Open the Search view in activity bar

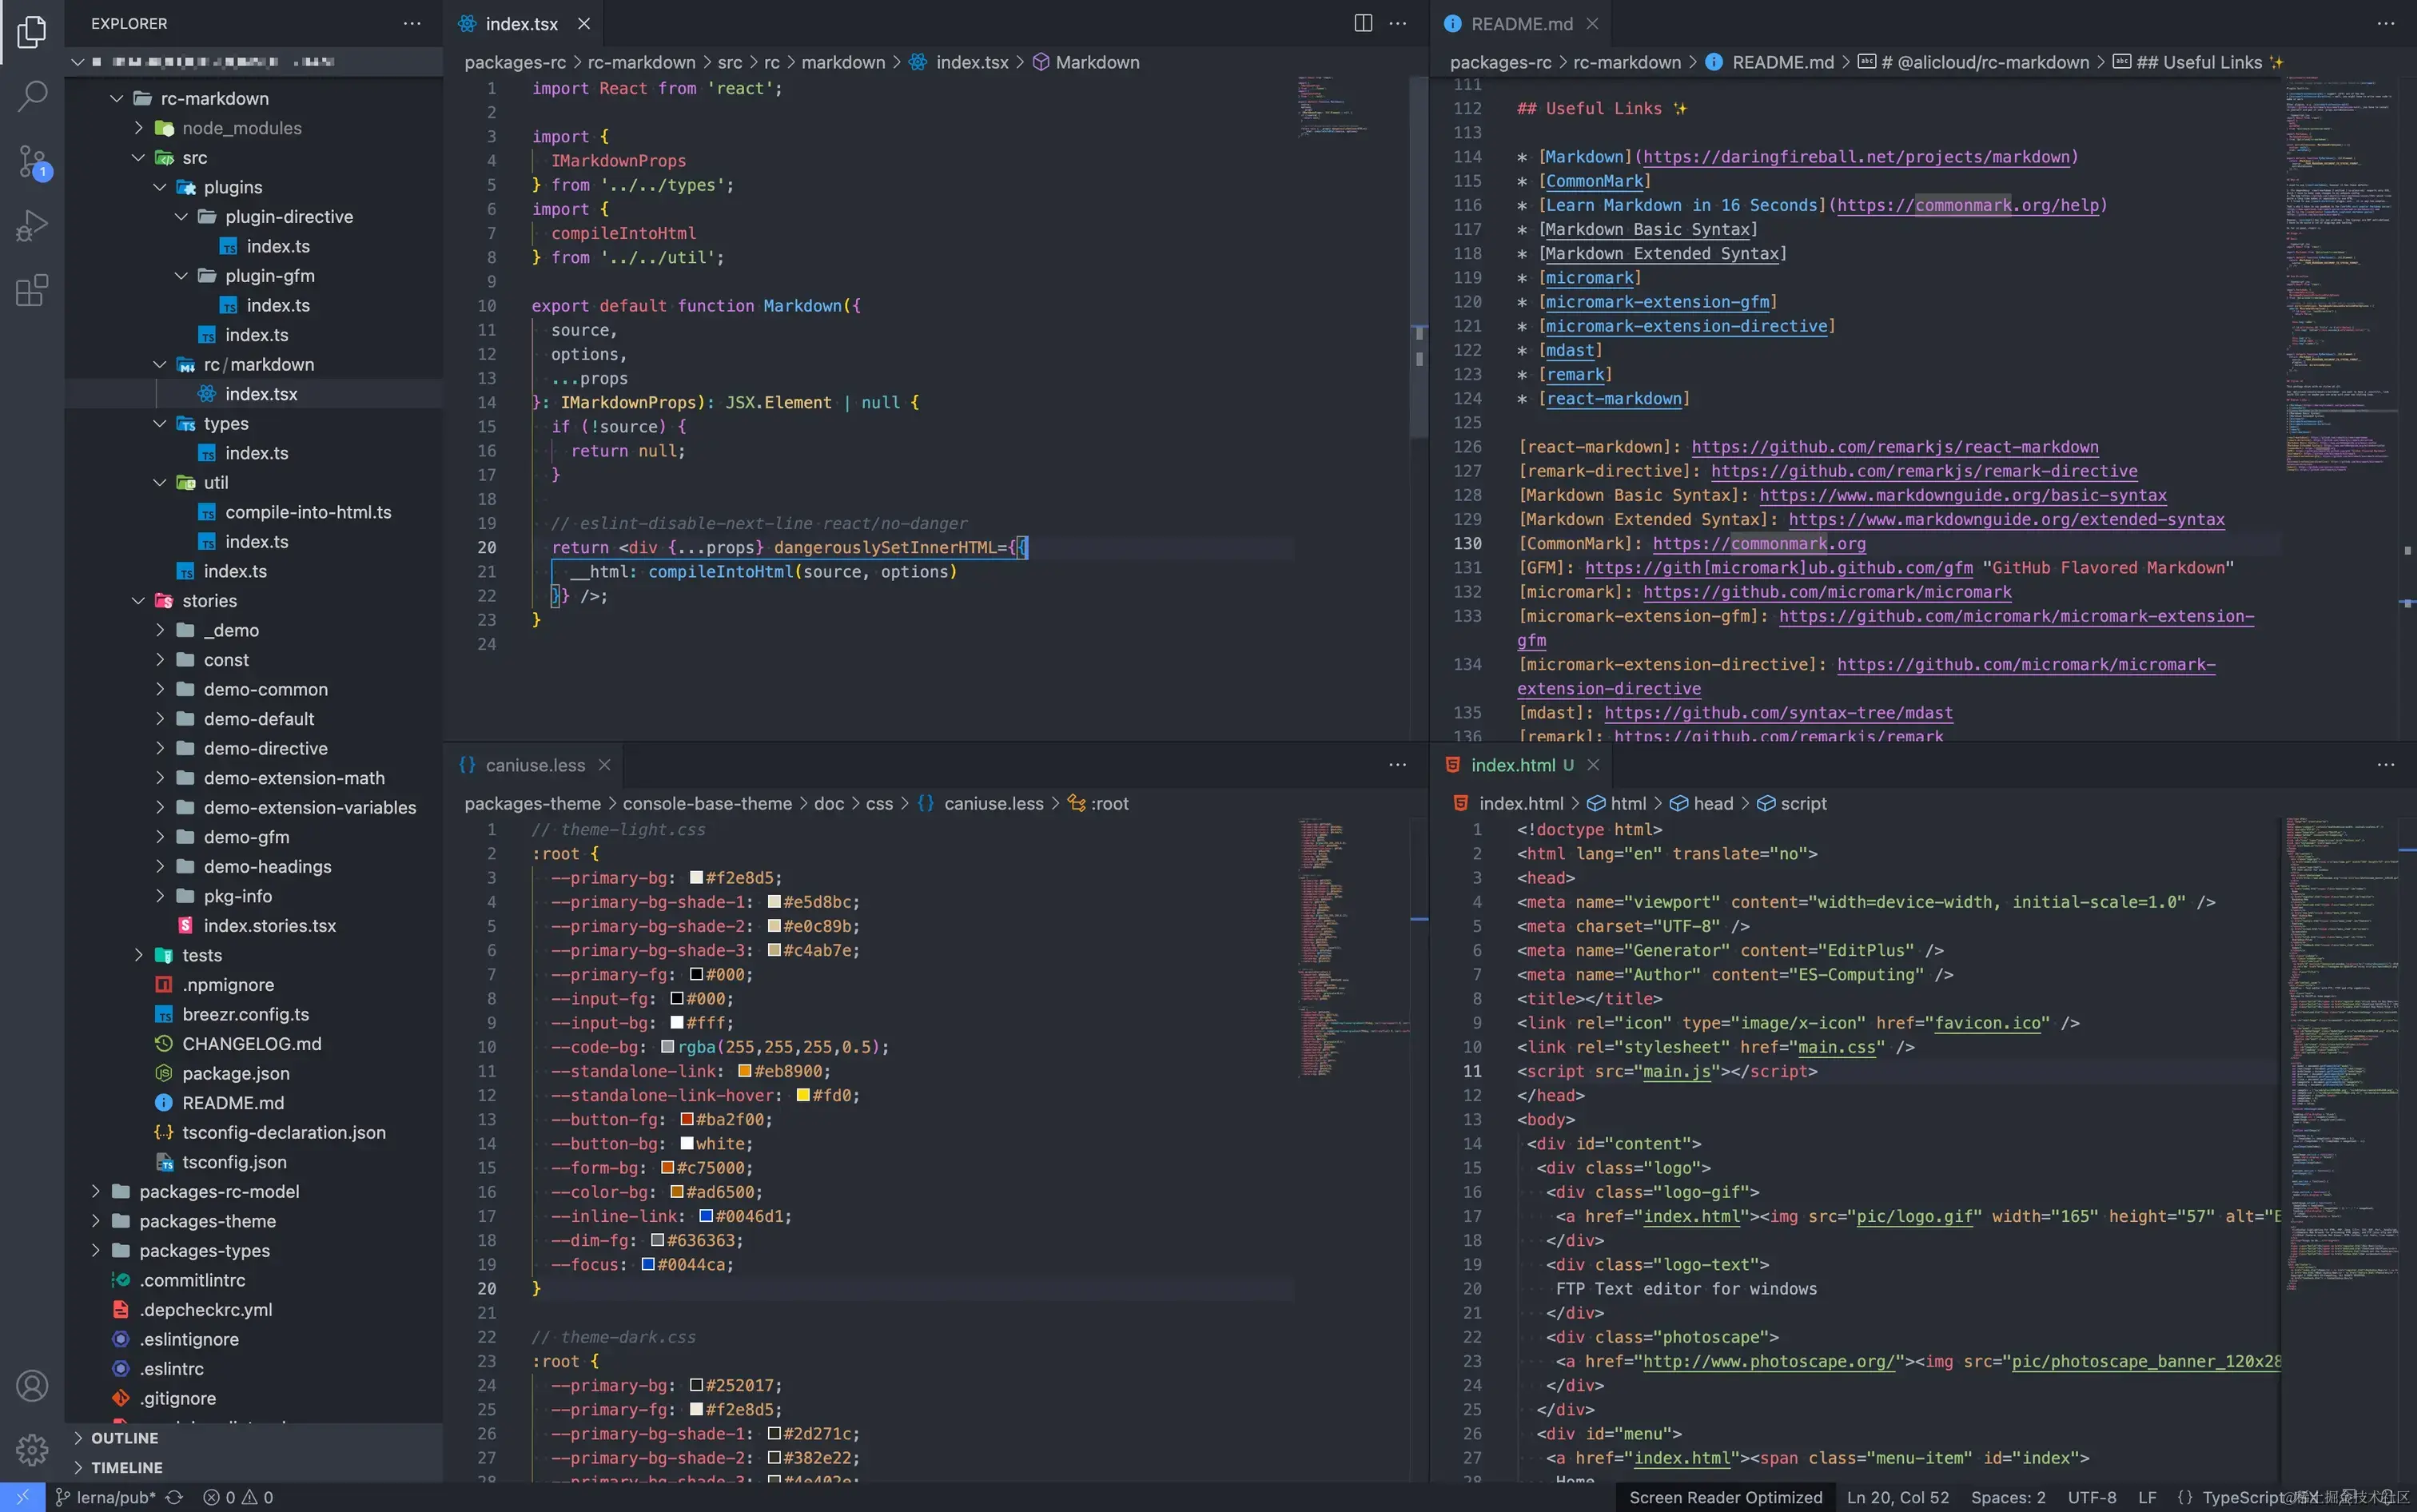[32, 96]
